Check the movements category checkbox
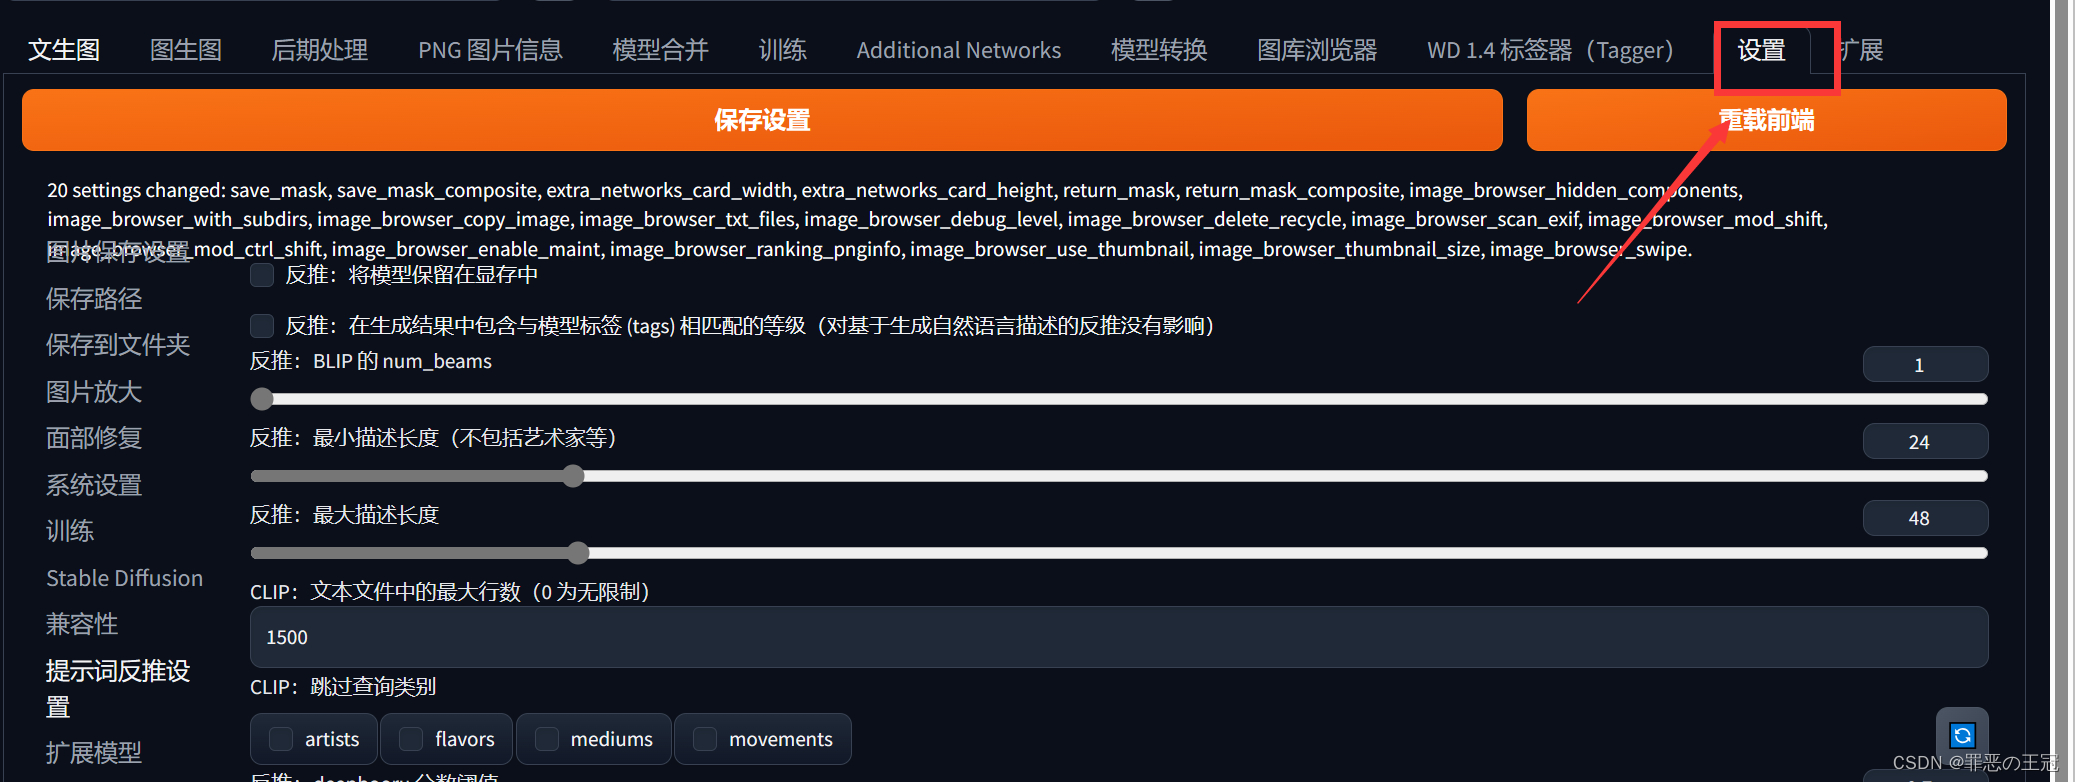 (x=705, y=739)
